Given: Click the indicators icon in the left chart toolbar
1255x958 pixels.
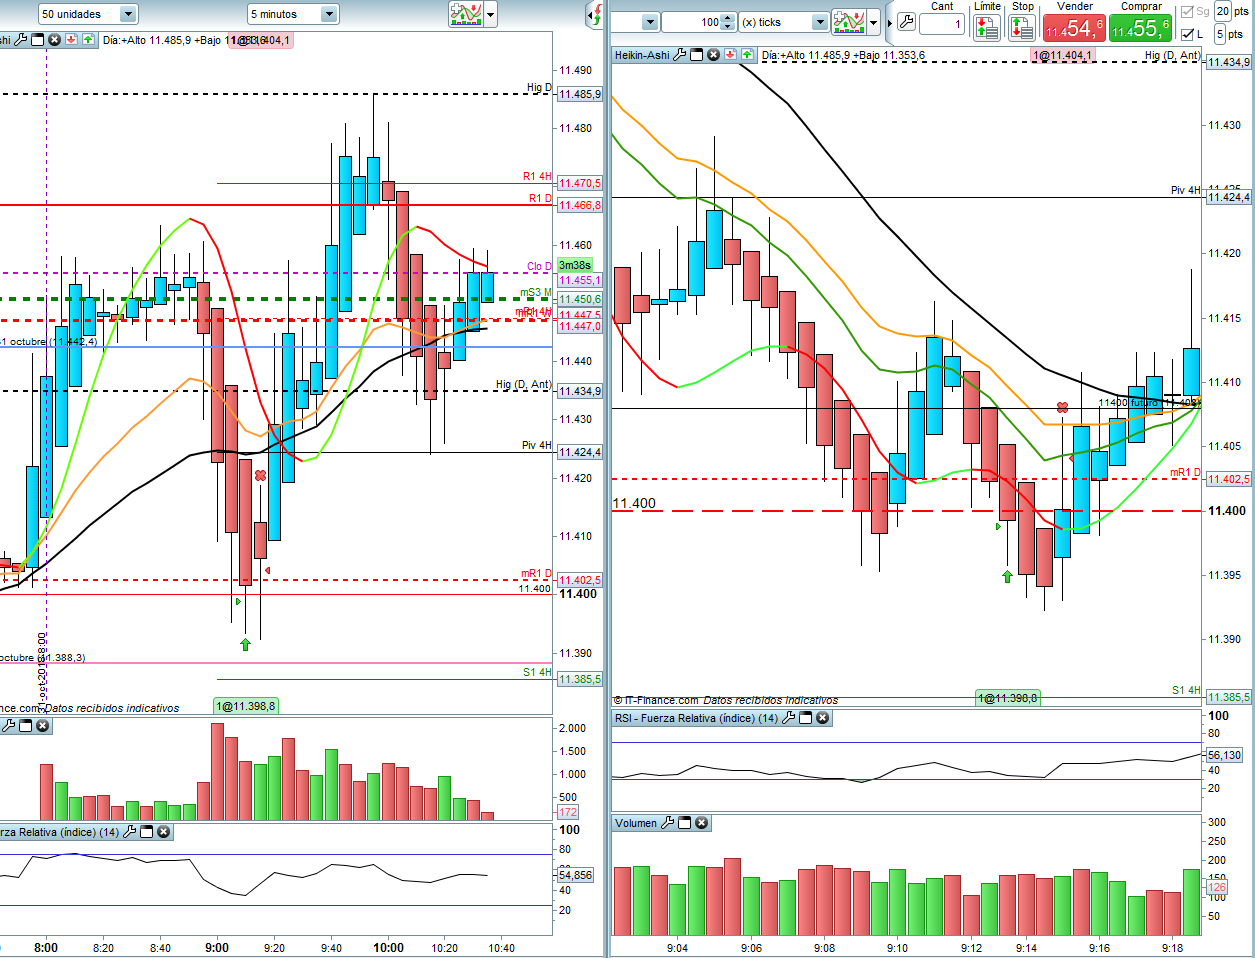Looking at the screenshot, I should [466, 14].
